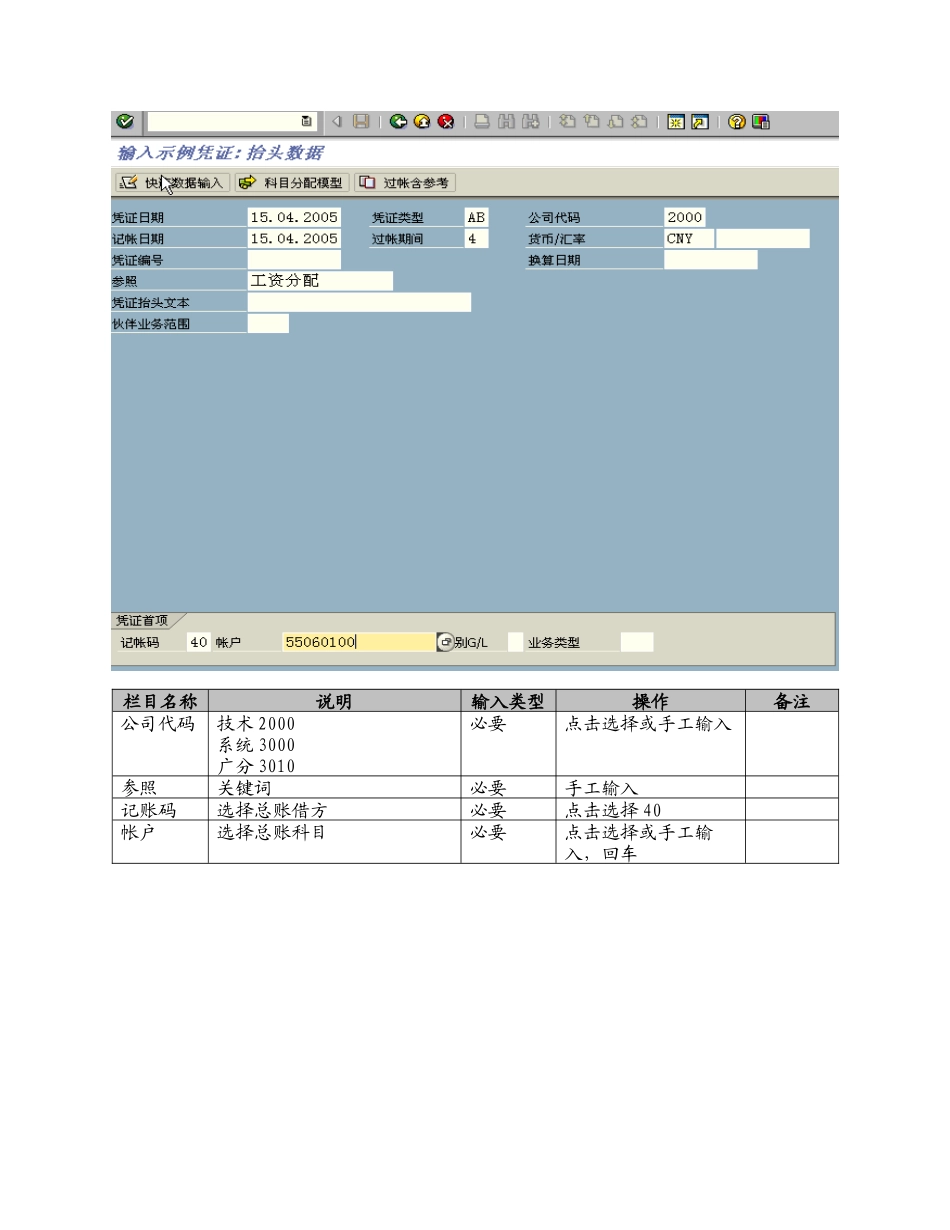Screen dimensions: 950x1230
Task: Click the 凭证类型 field showing AB
Action: (x=477, y=217)
